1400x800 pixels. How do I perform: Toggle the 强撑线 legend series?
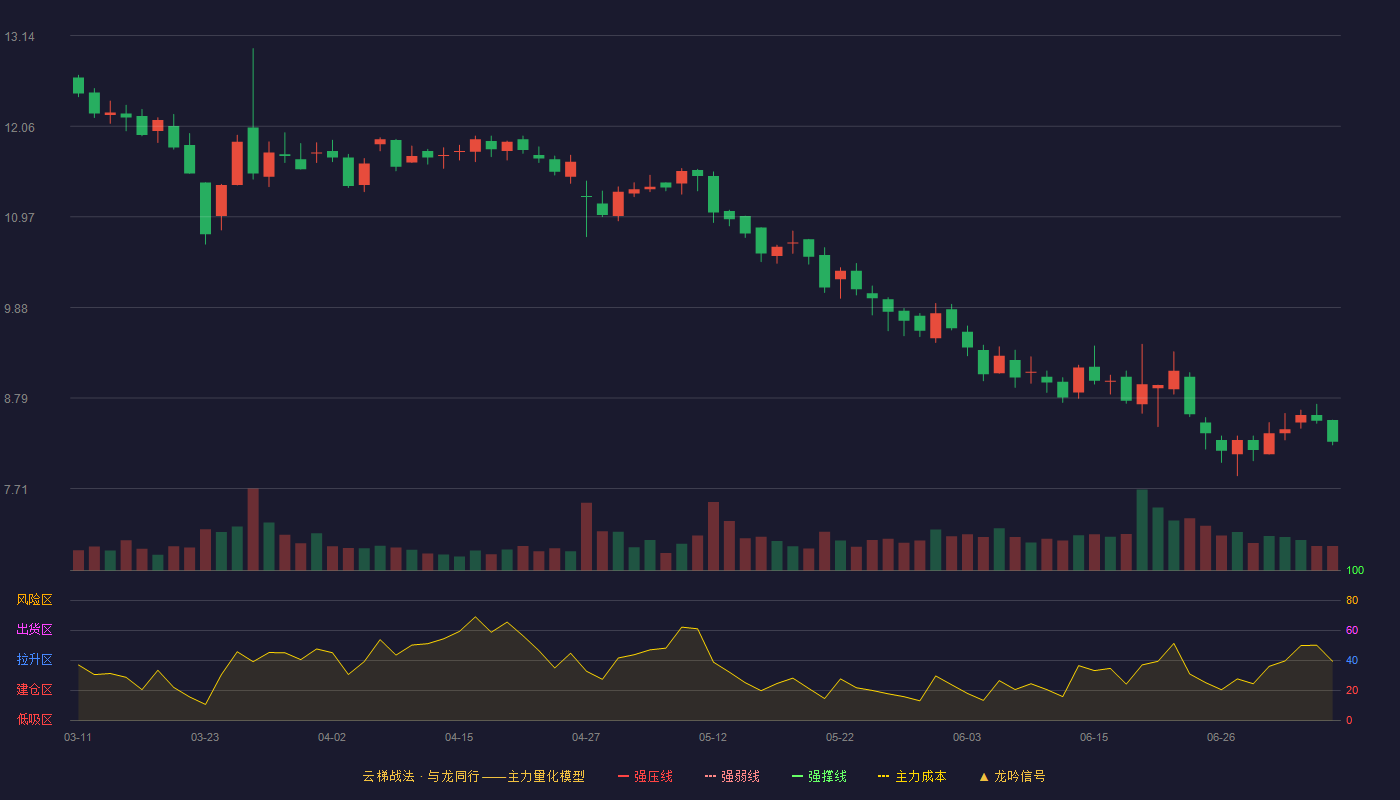pyautogui.click(x=819, y=776)
